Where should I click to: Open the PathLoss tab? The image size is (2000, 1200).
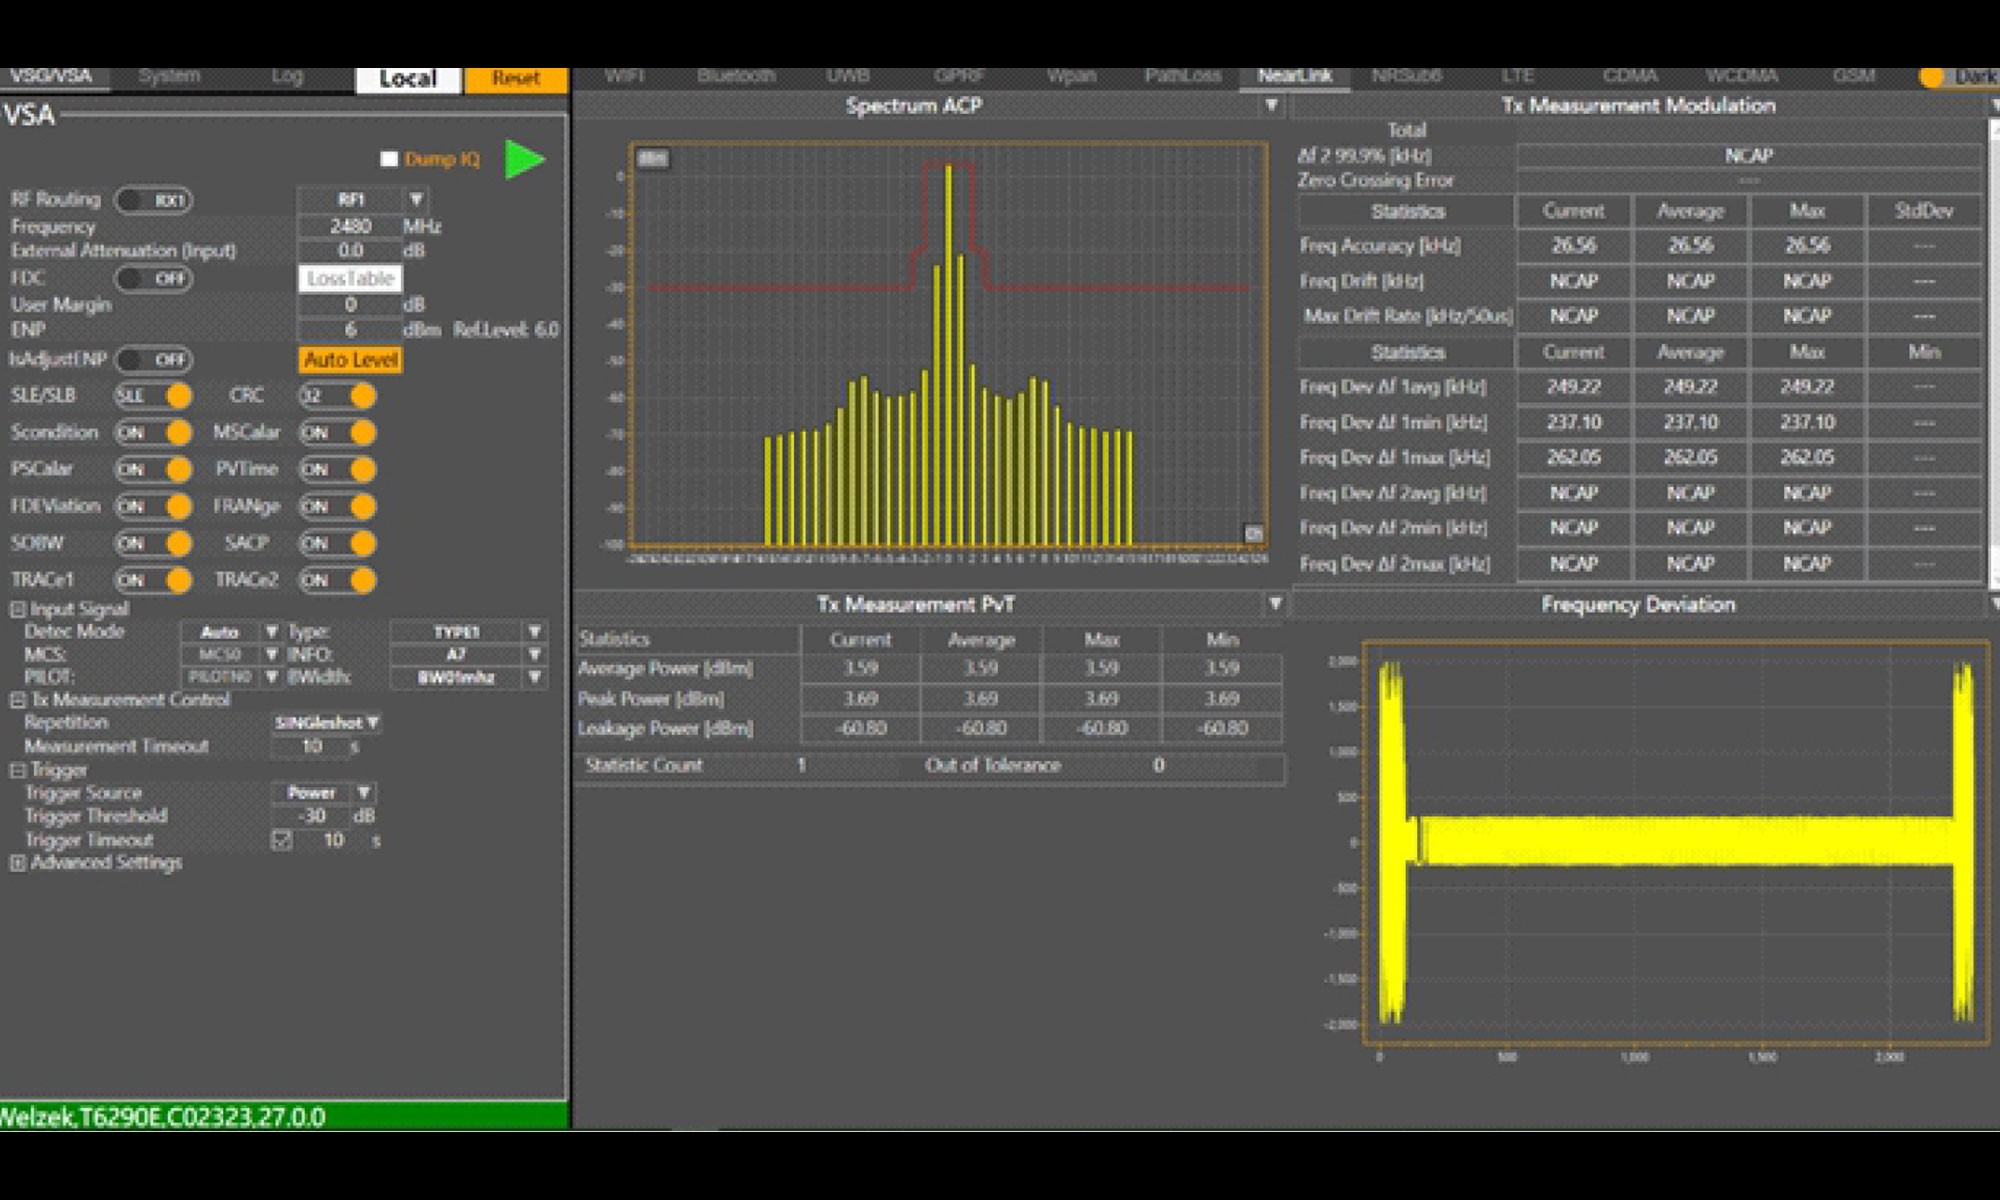[1183, 76]
